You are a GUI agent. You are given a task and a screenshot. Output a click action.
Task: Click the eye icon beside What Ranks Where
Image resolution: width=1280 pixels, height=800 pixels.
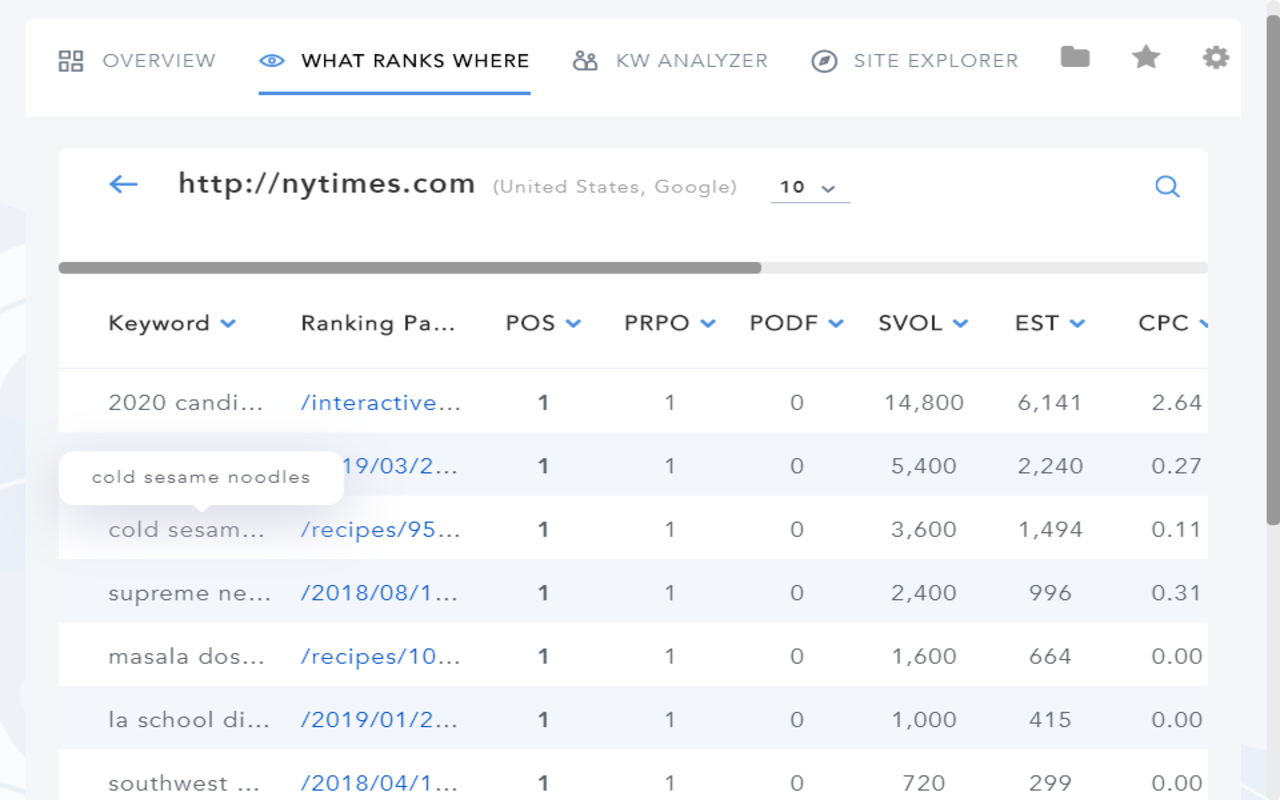pos(270,60)
